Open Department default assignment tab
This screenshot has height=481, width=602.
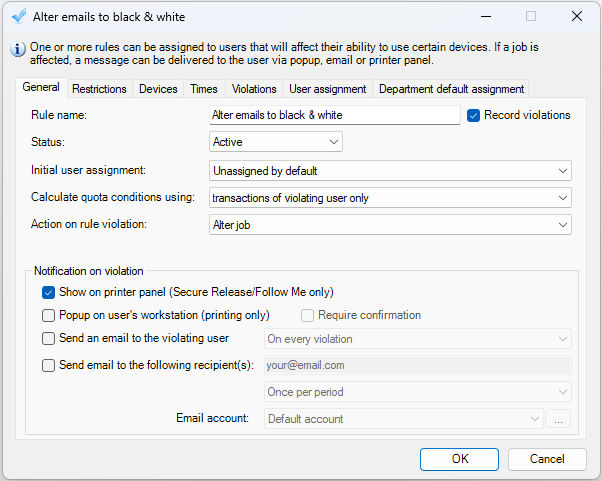coord(451,89)
